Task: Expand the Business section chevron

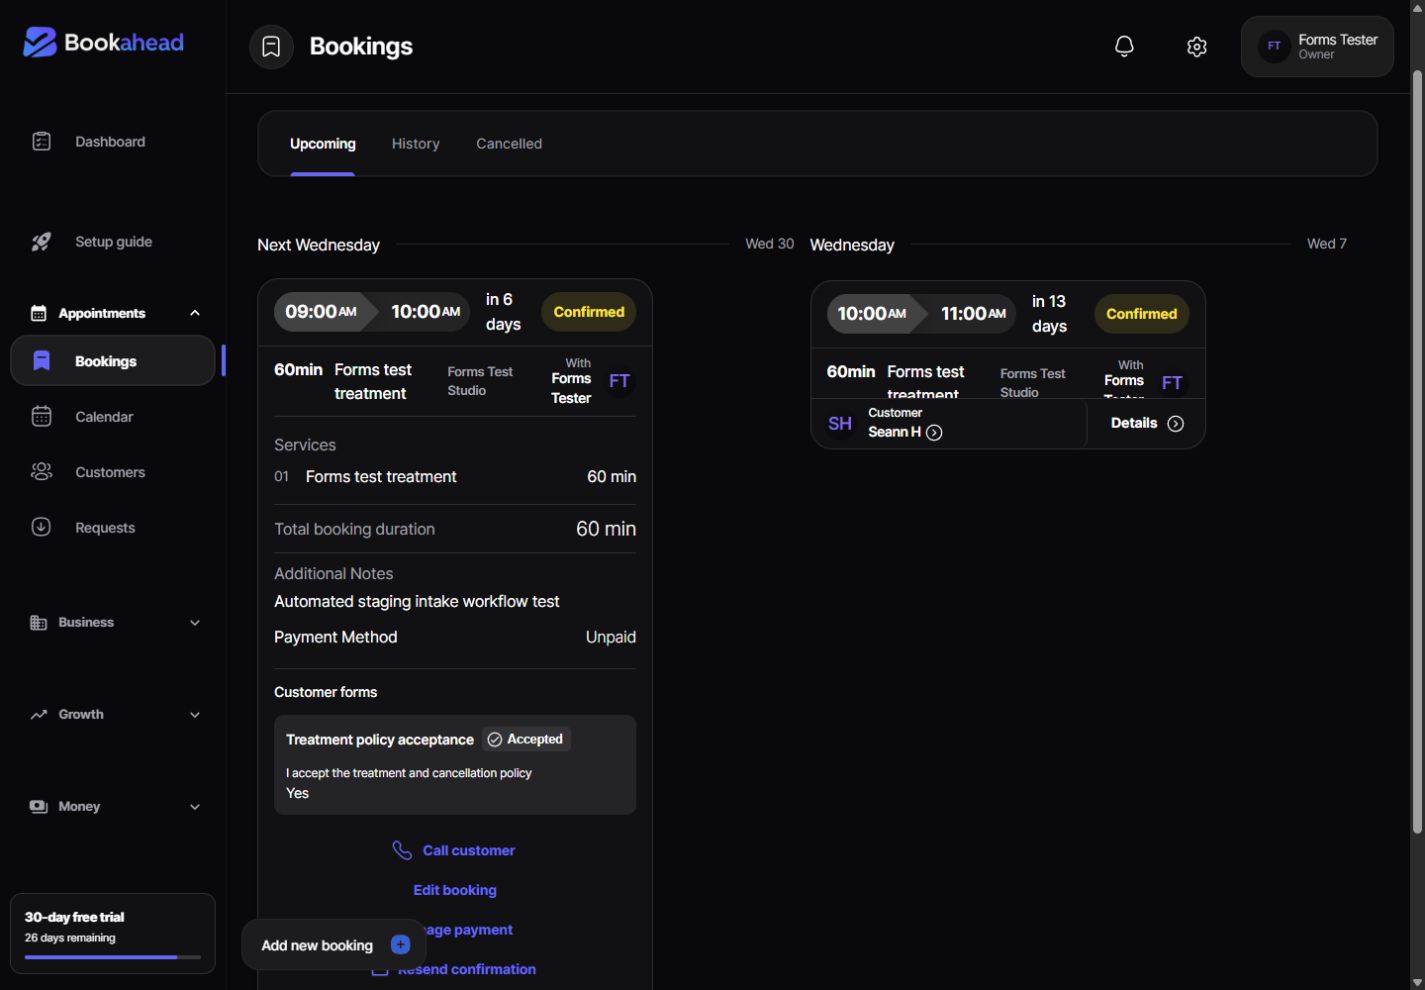Action: (x=195, y=622)
